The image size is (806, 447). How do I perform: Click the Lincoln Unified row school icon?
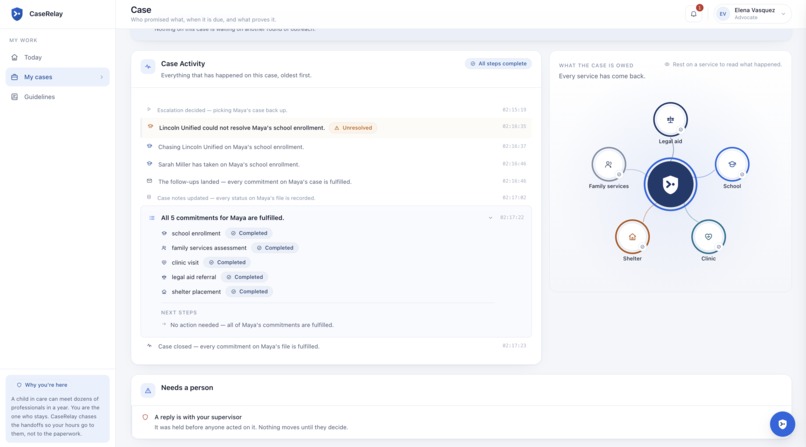point(150,126)
